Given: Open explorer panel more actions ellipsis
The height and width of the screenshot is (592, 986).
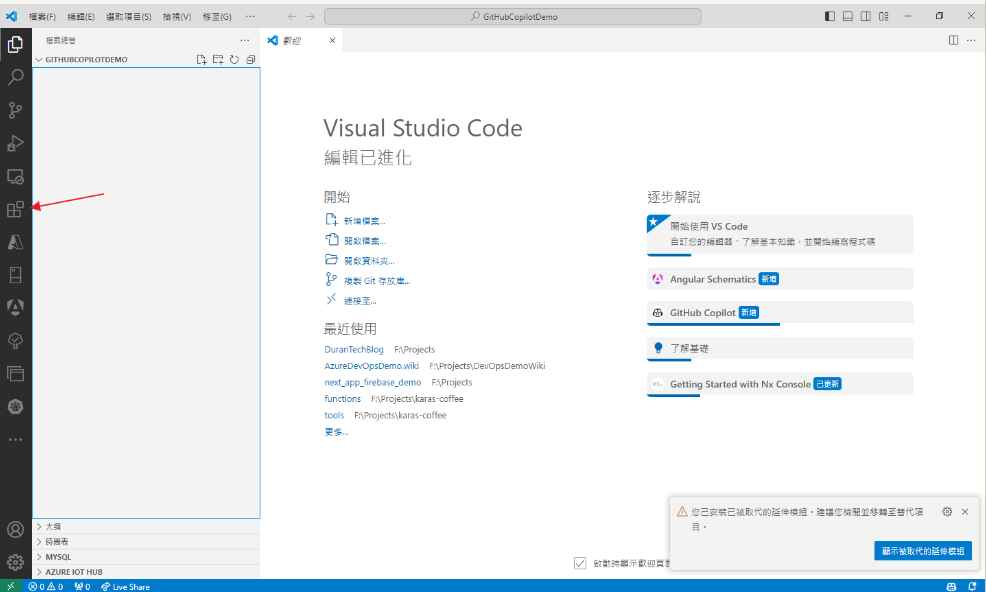Looking at the screenshot, I should (x=245, y=40).
